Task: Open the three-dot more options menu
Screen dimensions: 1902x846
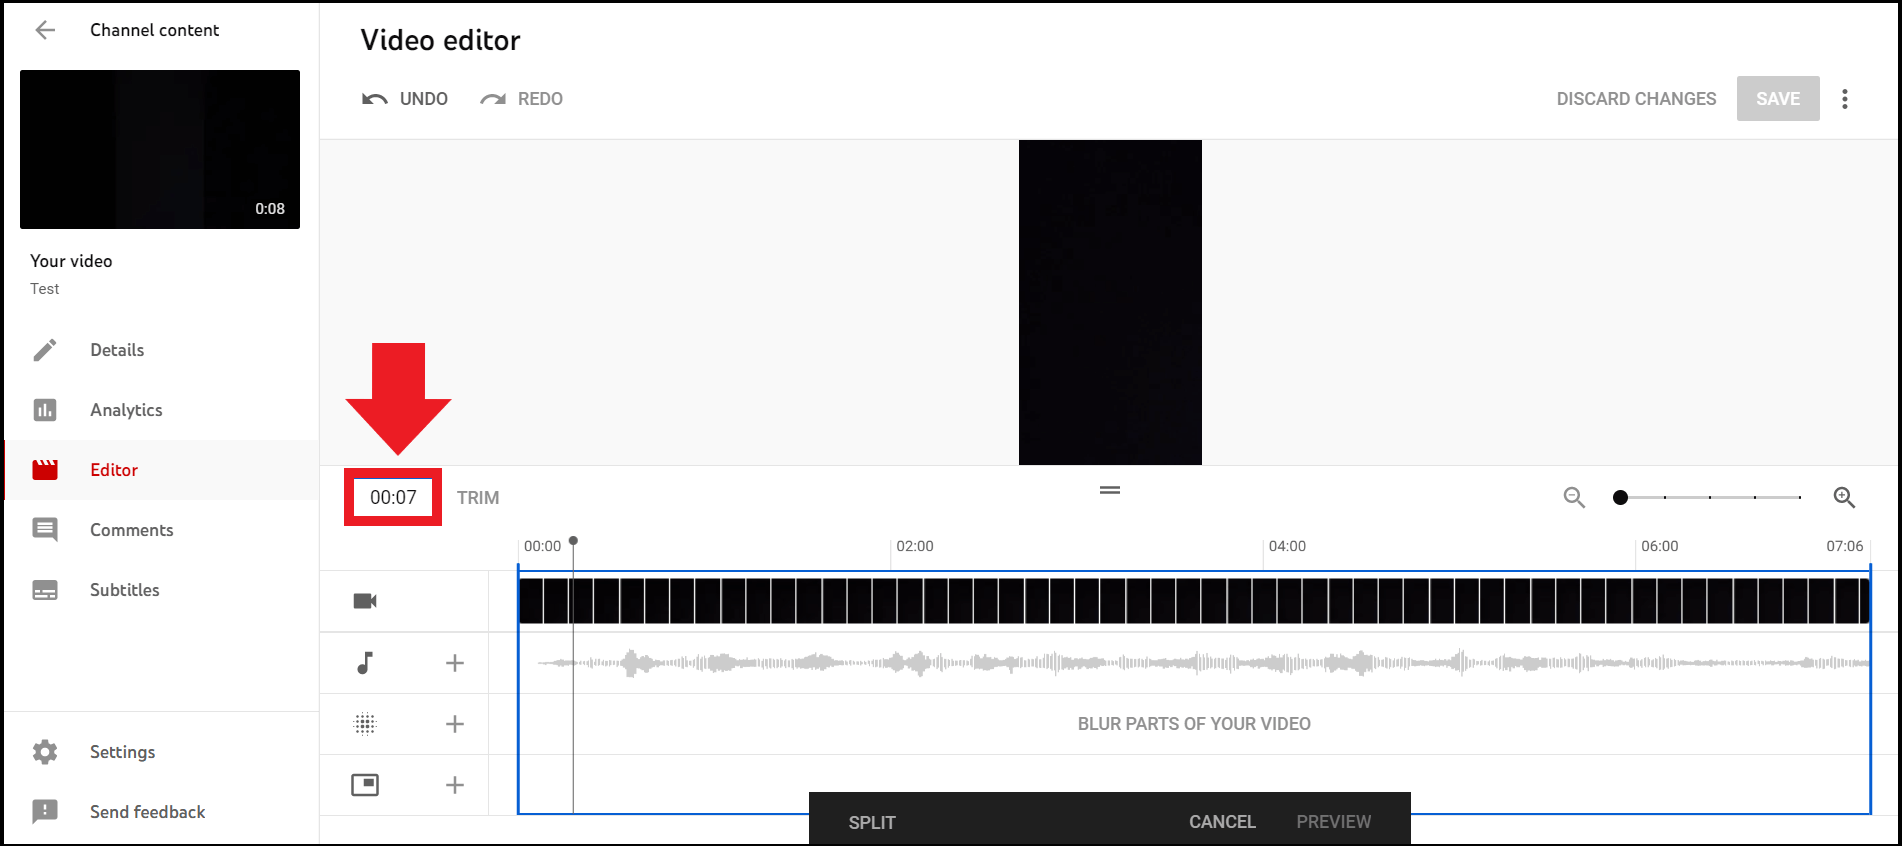Action: coord(1845,99)
